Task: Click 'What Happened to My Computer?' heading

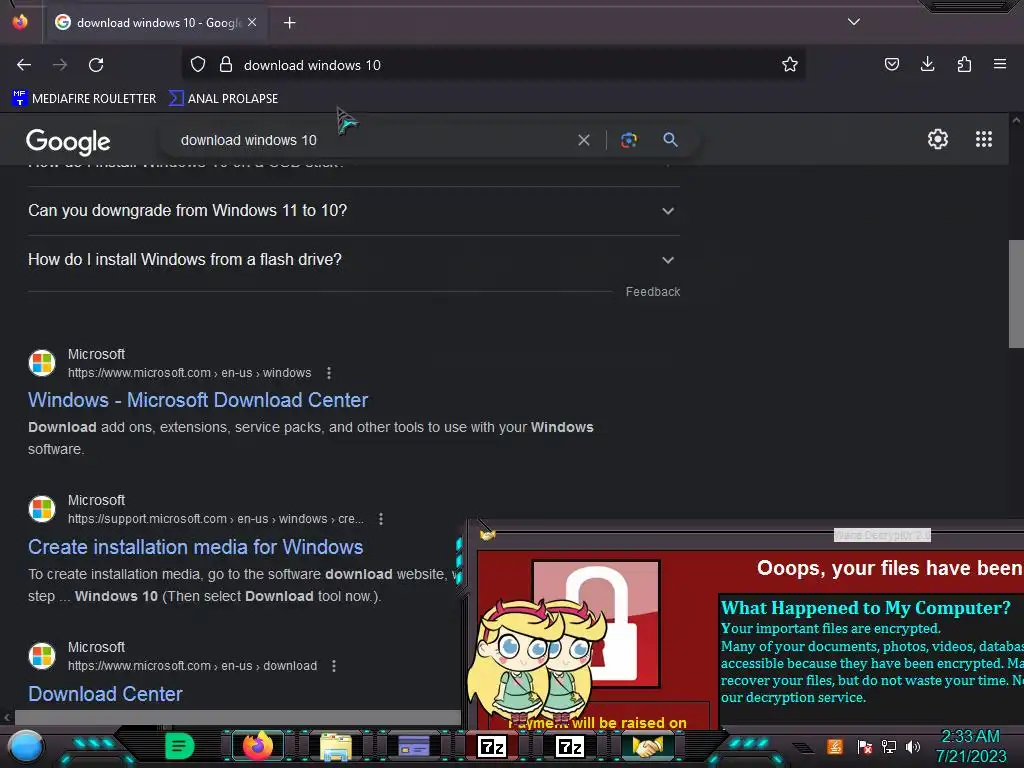Action: [x=865, y=608]
